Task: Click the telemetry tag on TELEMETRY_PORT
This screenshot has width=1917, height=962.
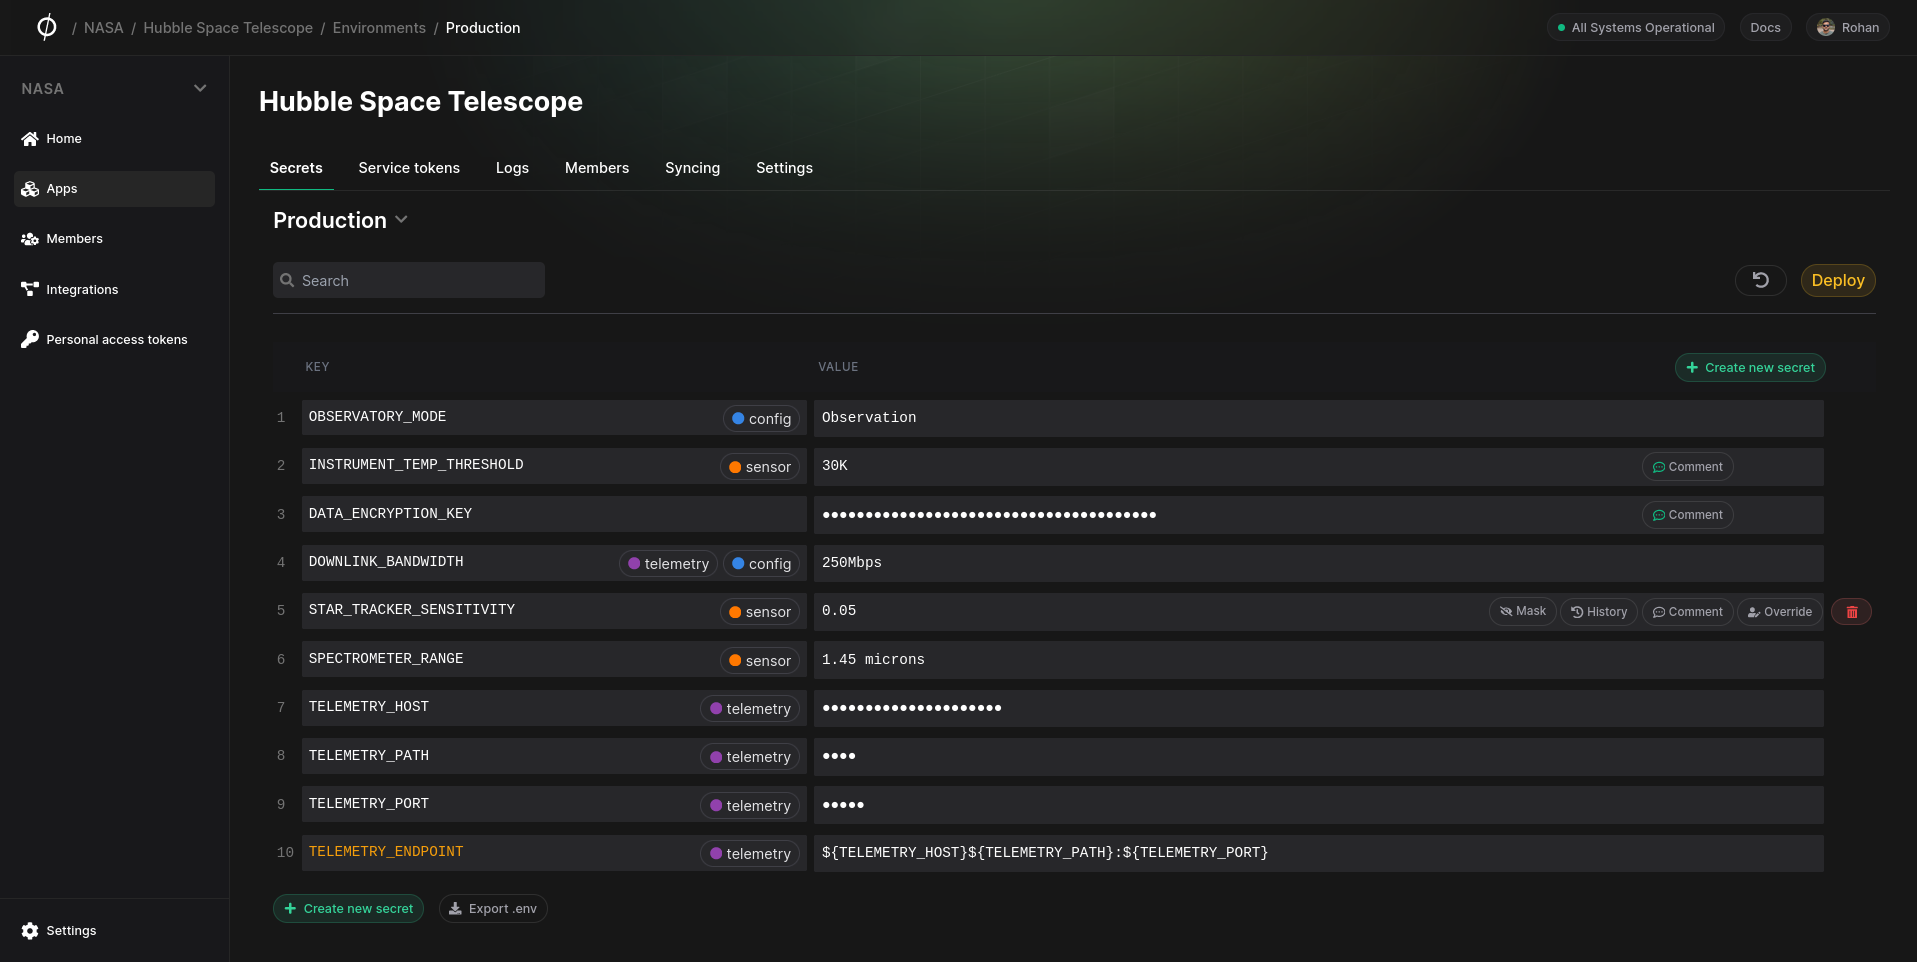Action: click(750, 806)
